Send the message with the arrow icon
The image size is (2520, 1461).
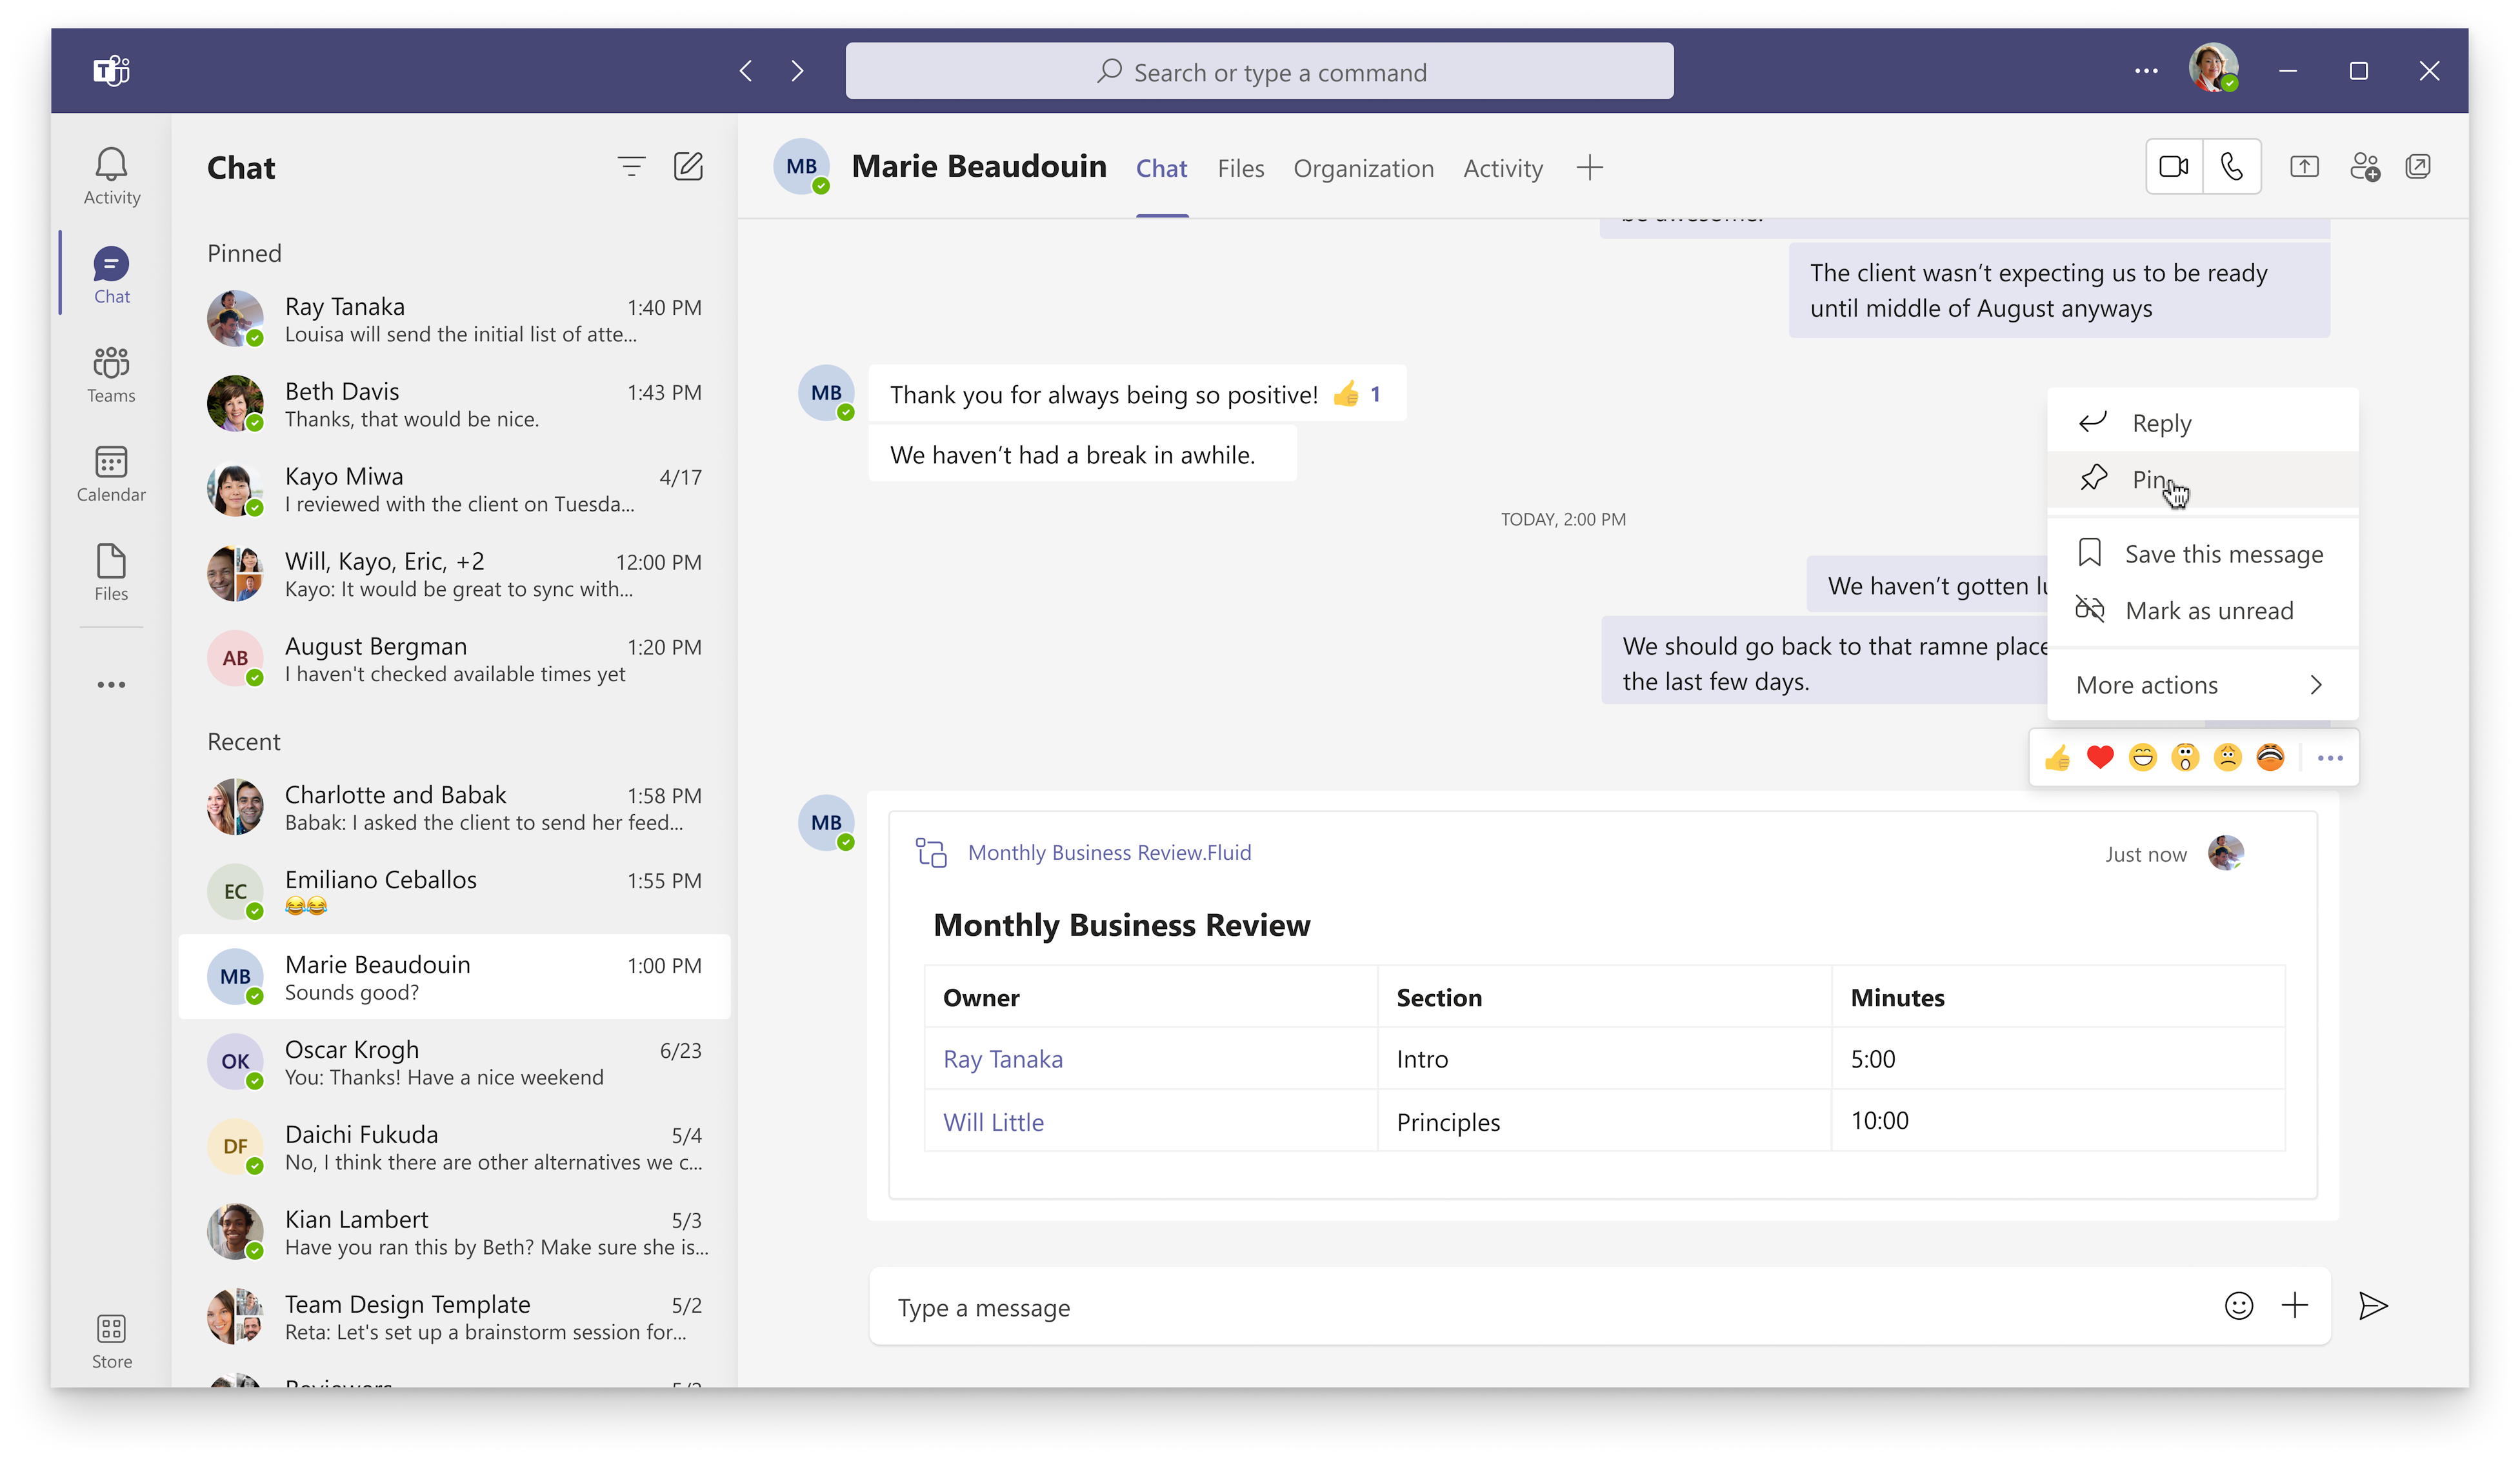[2373, 1306]
